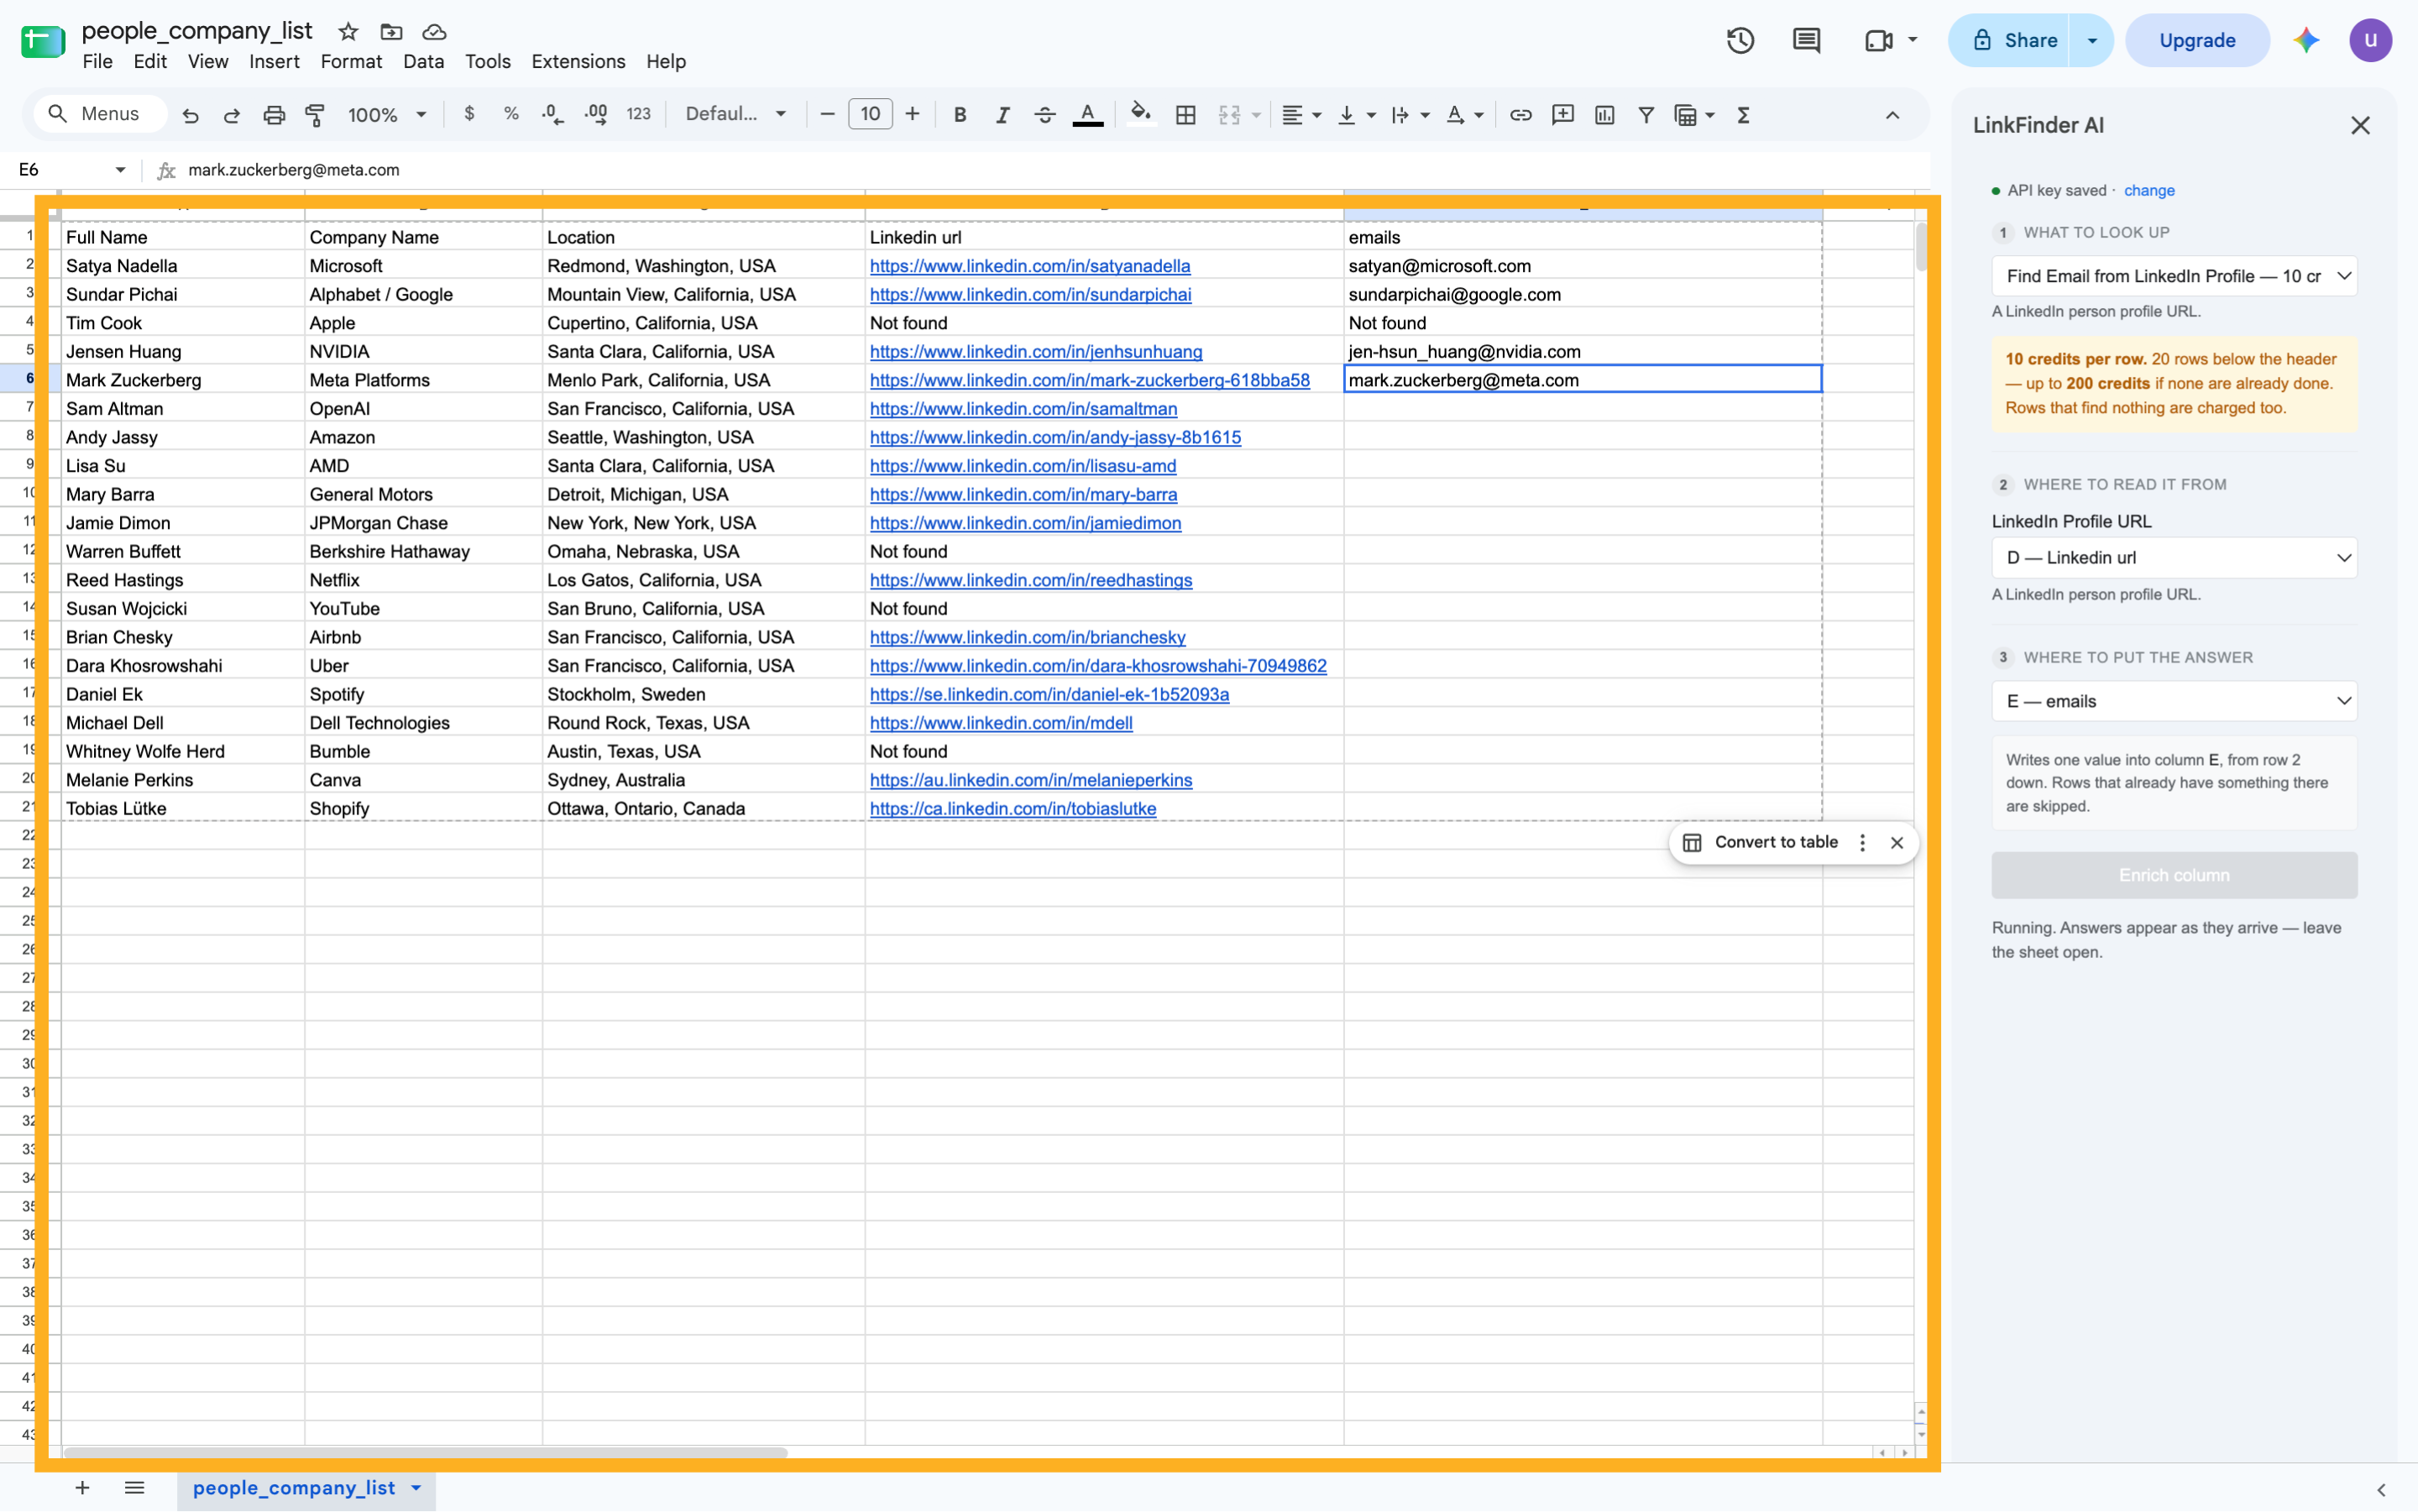Format as currency with dollar icon
Viewport: 2418px width, 1512px height.
469,114
